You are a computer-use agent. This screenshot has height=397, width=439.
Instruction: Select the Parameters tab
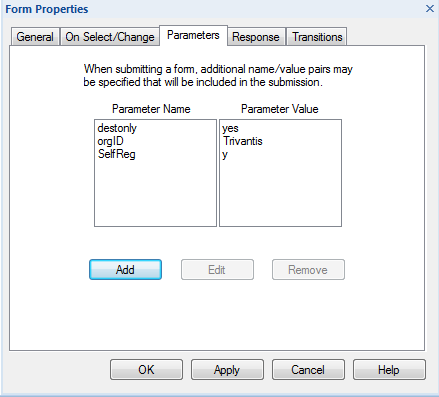pos(193,35)
